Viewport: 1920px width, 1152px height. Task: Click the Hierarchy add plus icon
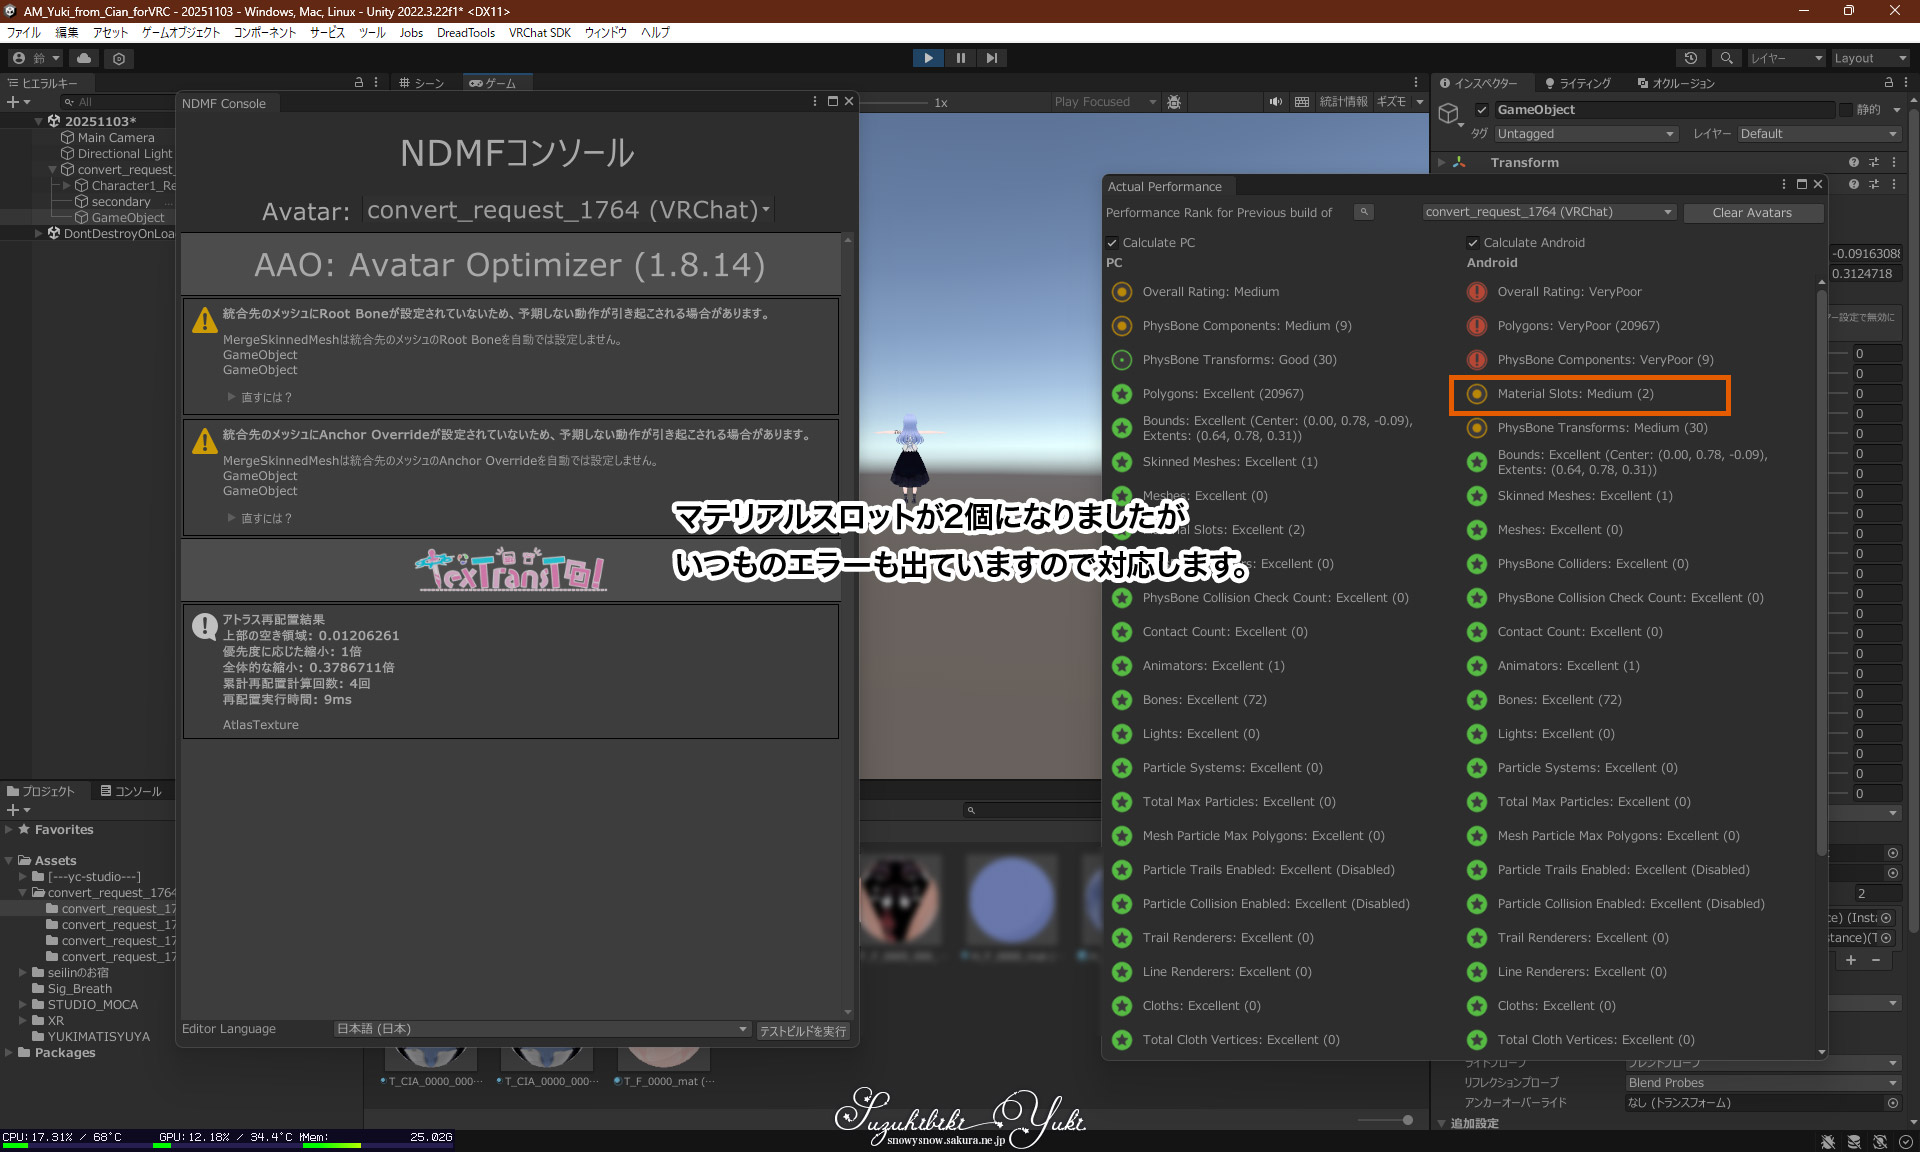[13, 102]
